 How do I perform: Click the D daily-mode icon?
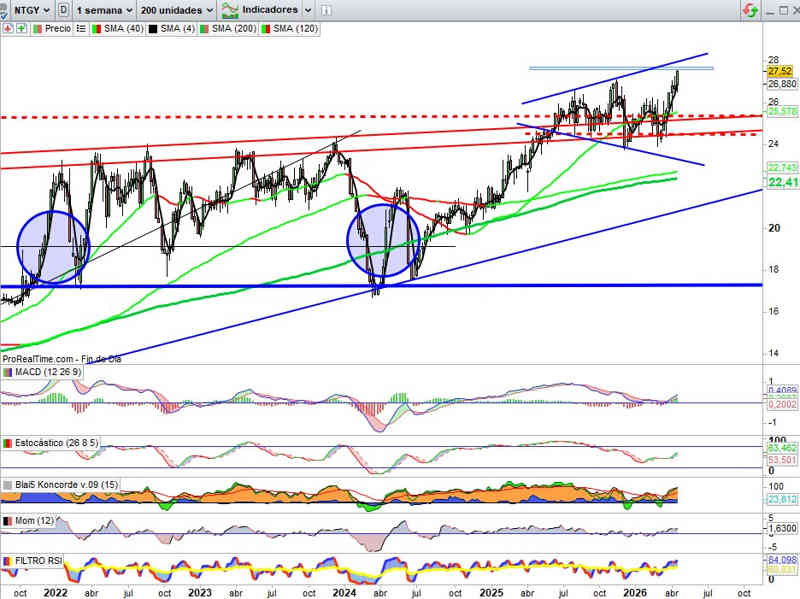click(x=64, y=10)
